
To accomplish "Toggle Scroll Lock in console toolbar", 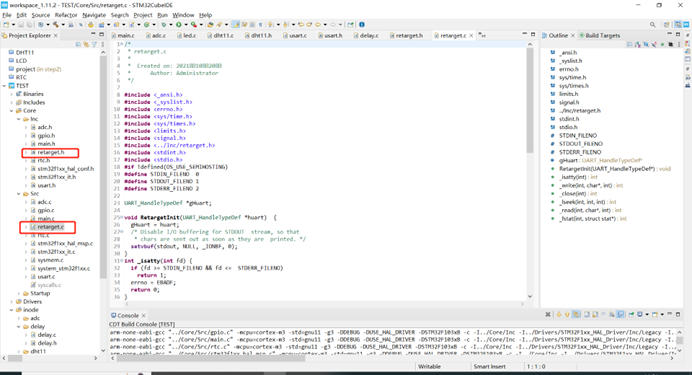I will click(x=595, y=315).
